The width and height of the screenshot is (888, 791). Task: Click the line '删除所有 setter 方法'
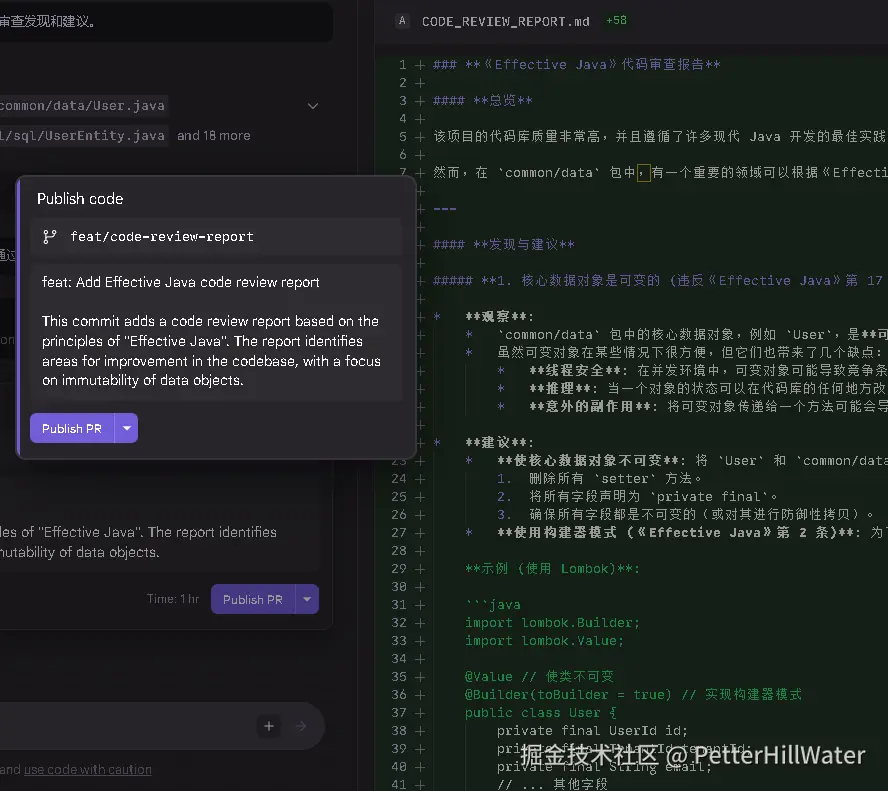pos(599,478)
